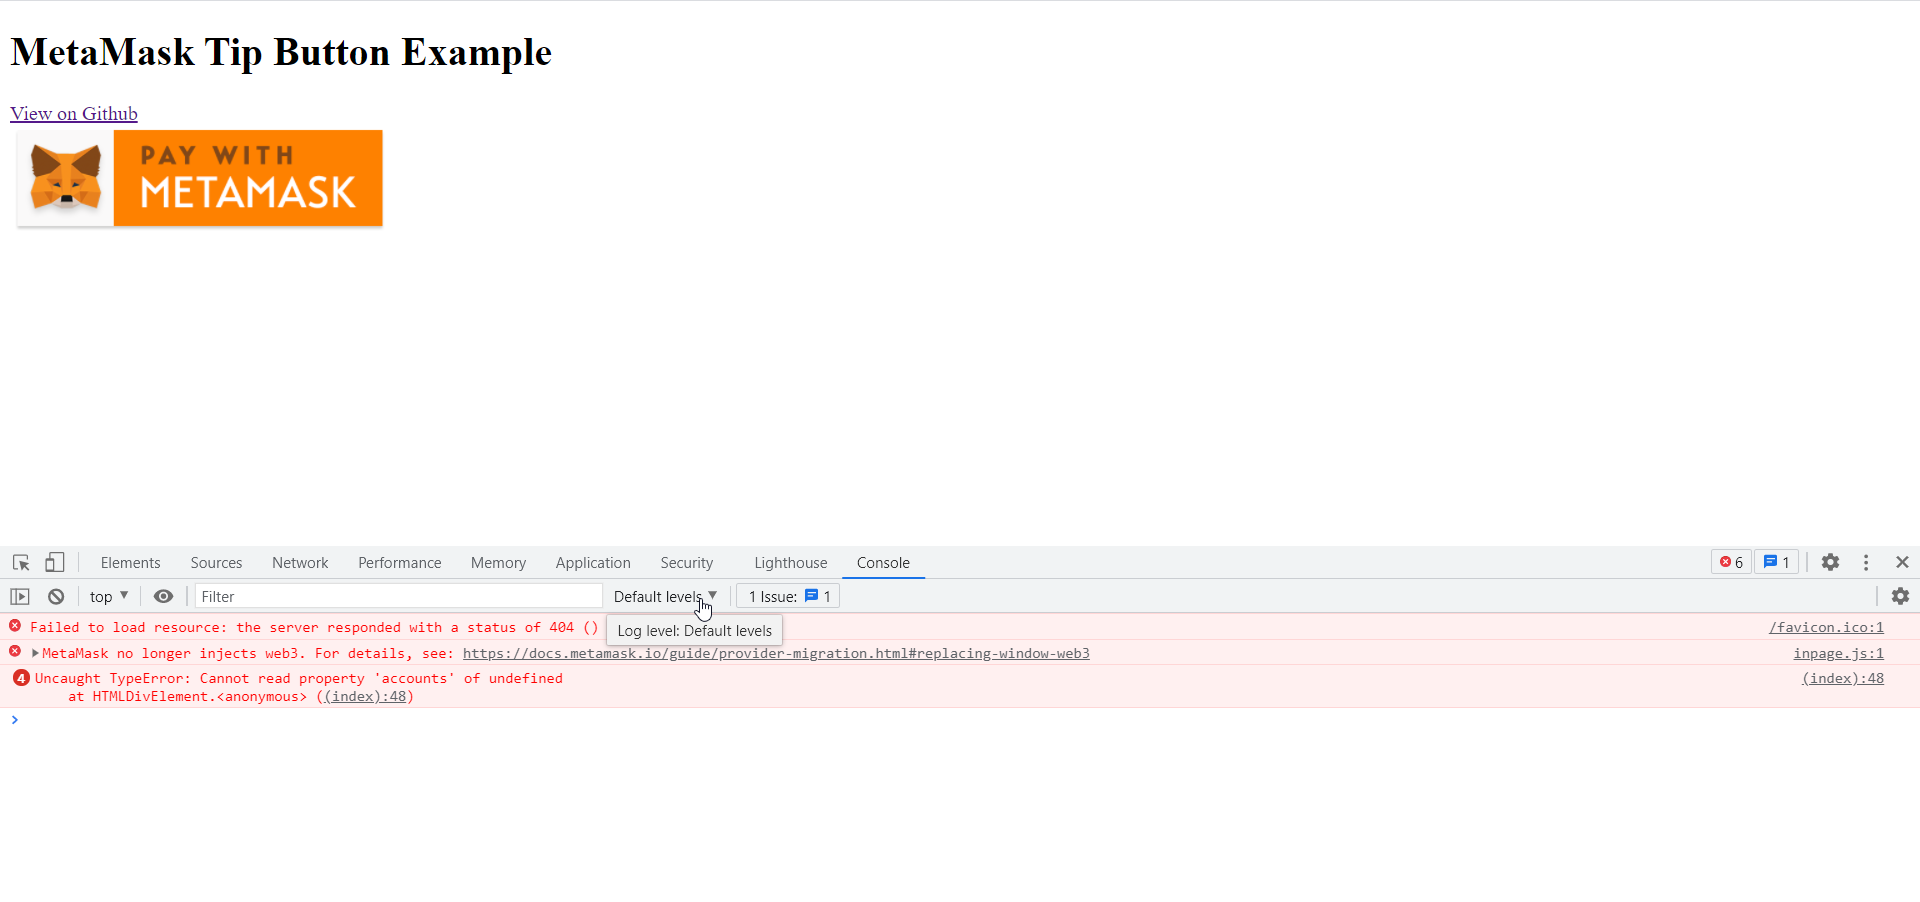Open the docs.metamask.io provider-migration link
The width and height of the screenshot is (1920, 902).
pyautogui.click(x=776, y=653)
